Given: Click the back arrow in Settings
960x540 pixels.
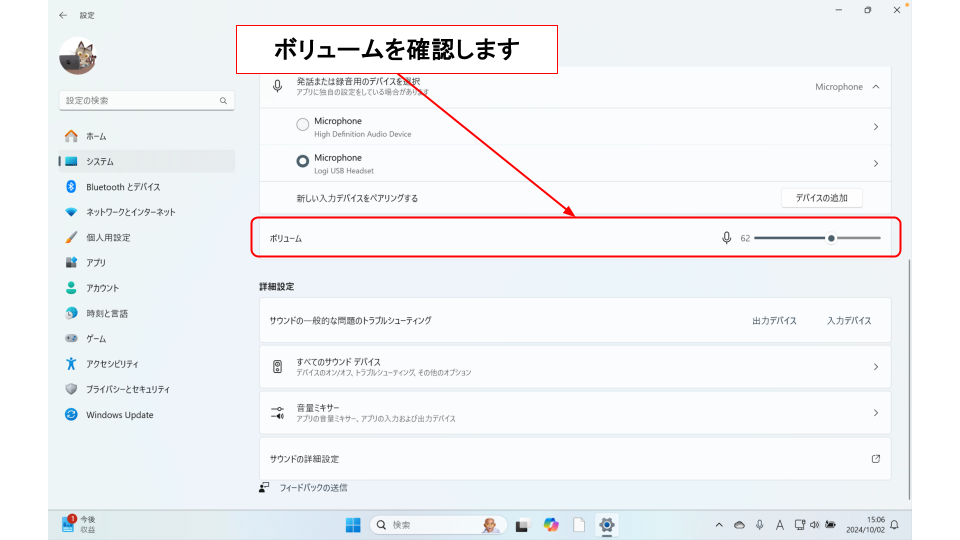Looking at the screenshot, I should (x=64, y=15).
